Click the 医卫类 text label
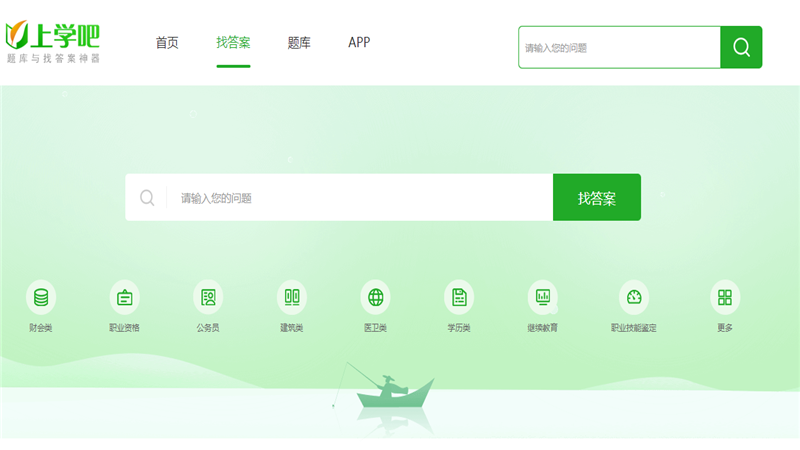 376,328
